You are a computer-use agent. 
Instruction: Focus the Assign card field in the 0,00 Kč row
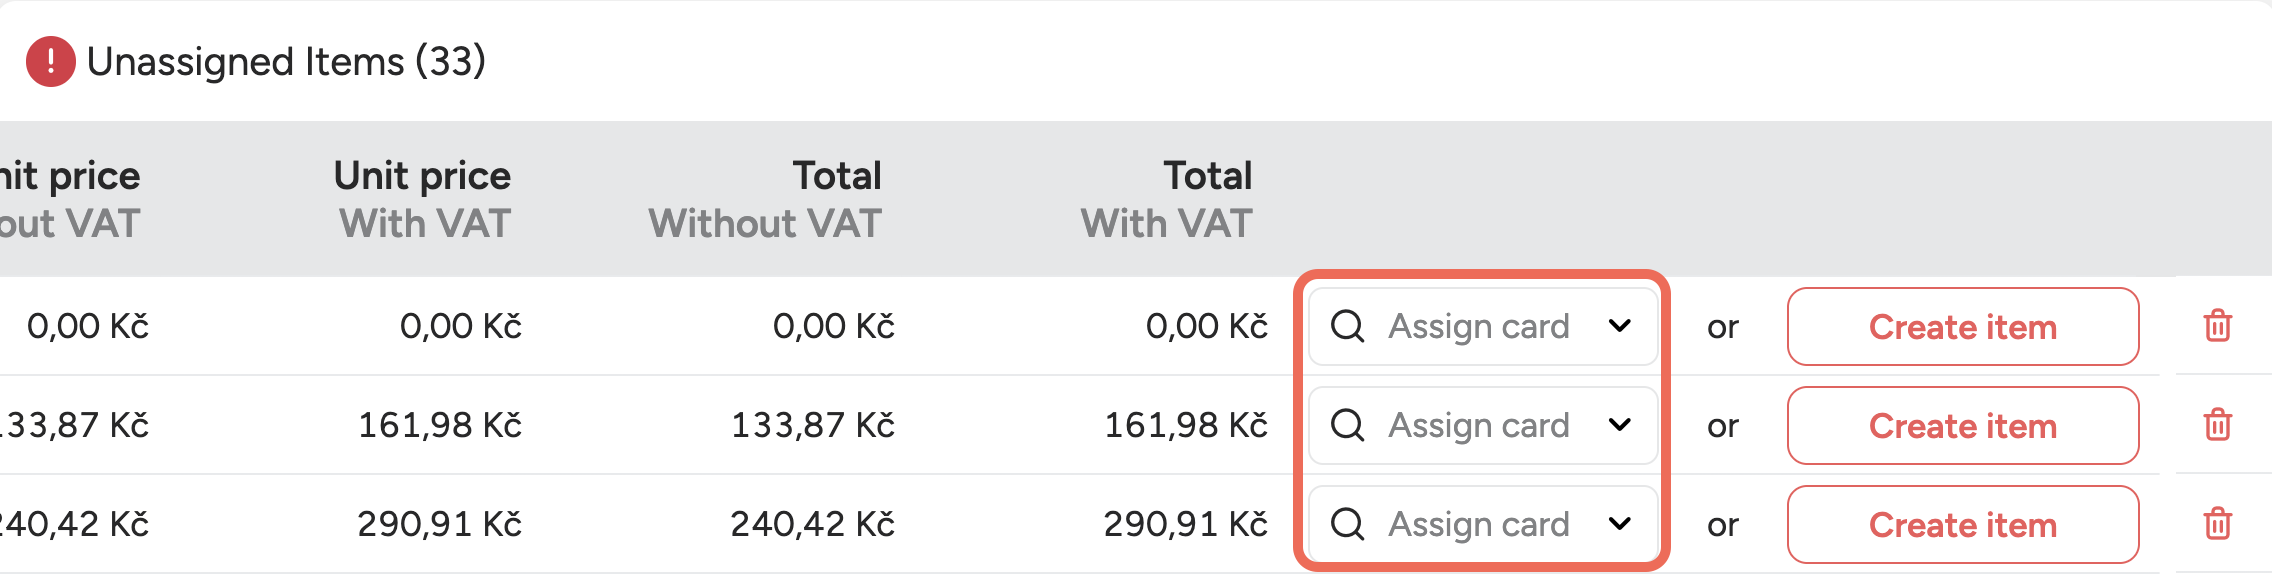point(1478,326)
